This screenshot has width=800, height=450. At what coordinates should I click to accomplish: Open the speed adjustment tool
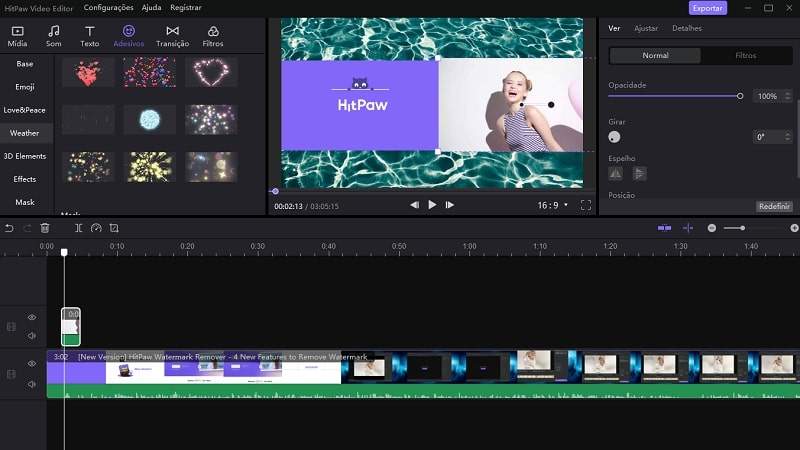[x=96, y=228]
